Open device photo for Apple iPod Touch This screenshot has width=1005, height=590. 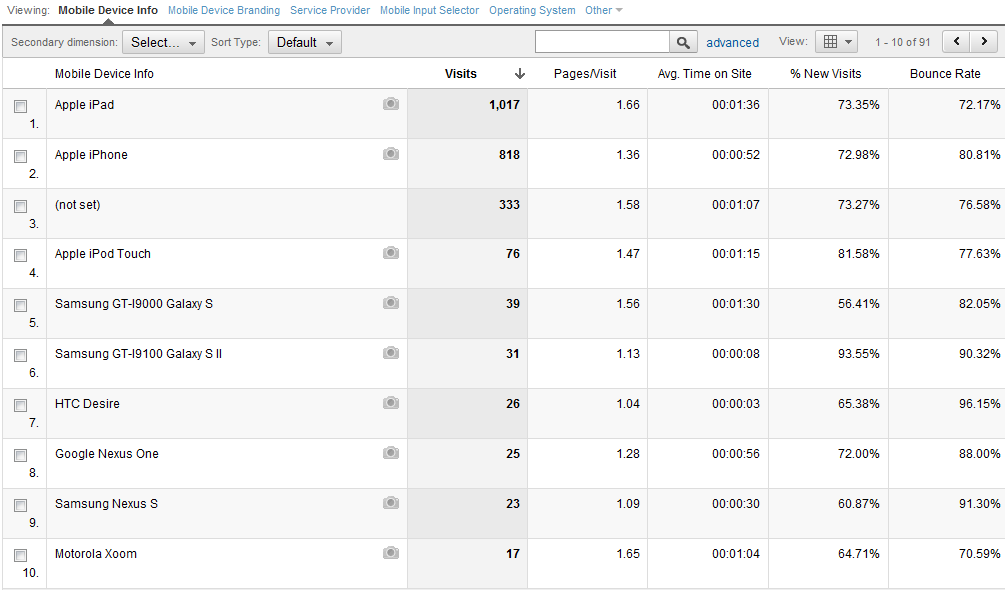(x=391, y=253)
